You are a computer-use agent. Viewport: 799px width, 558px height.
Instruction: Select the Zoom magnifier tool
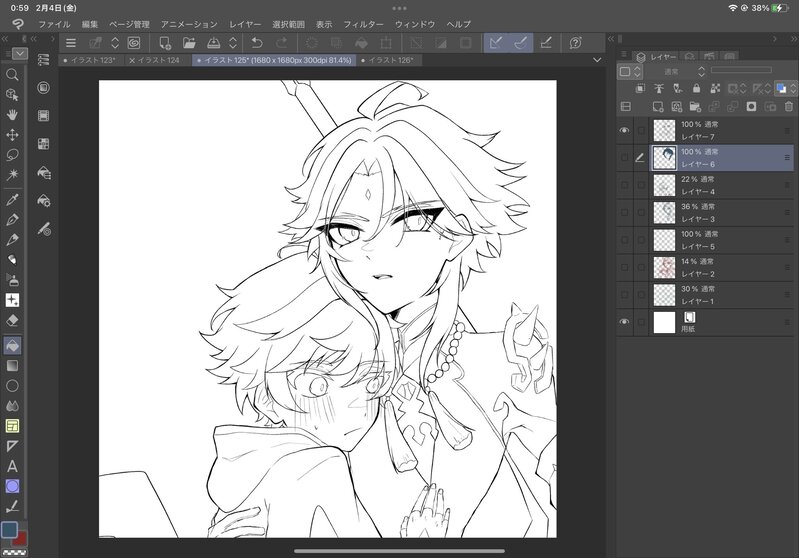pos(12,75)
